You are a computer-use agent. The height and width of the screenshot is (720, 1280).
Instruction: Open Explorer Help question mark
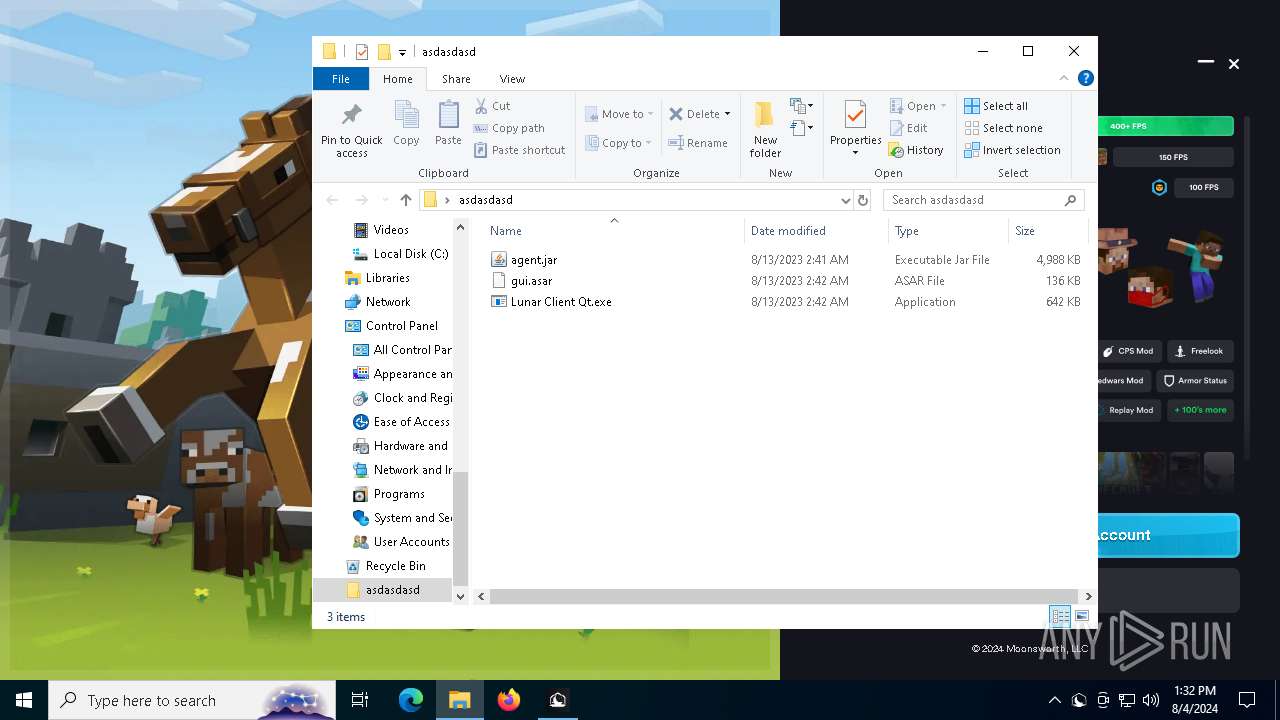(x=1085, y=78)
